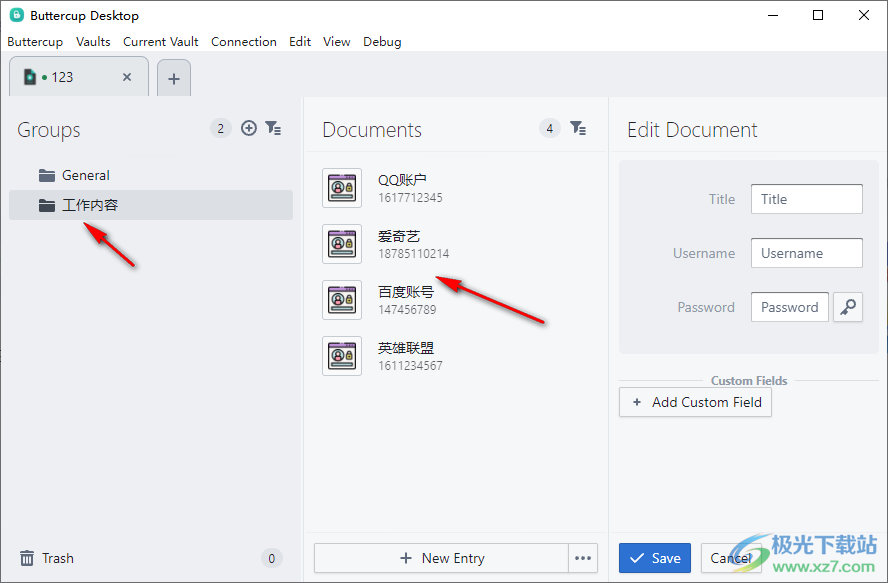Save the document
Image resolution: width=888 pixels, height=583 pixels.
coord(655,558)
